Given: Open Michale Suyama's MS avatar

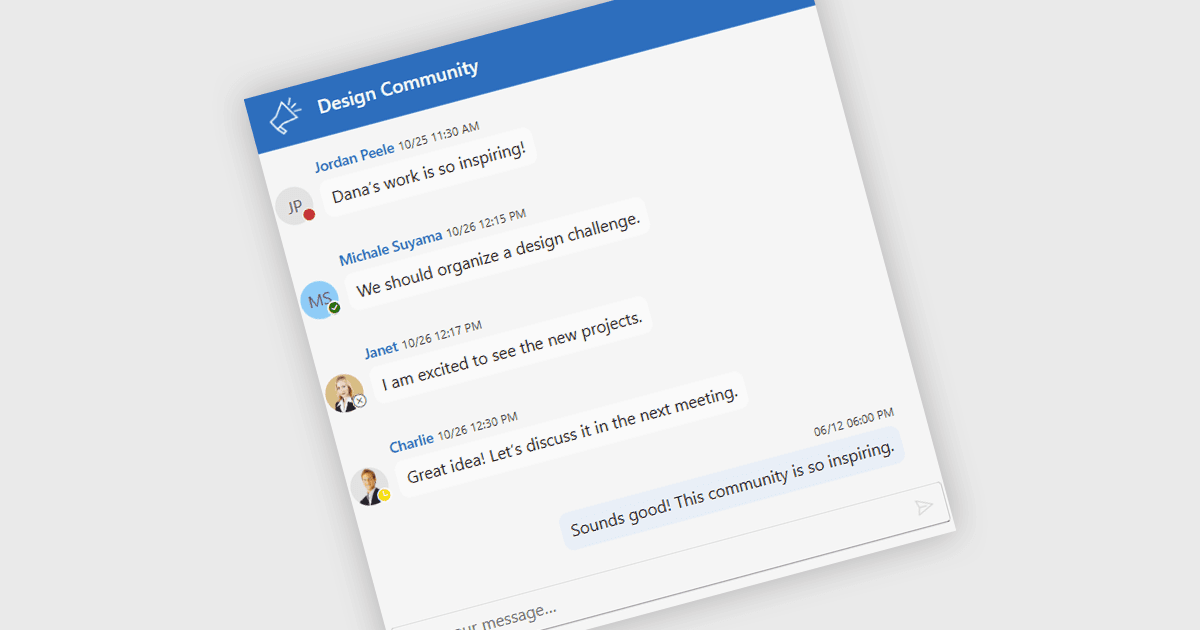Looking at the screenshot, I should tap(320, 299).
